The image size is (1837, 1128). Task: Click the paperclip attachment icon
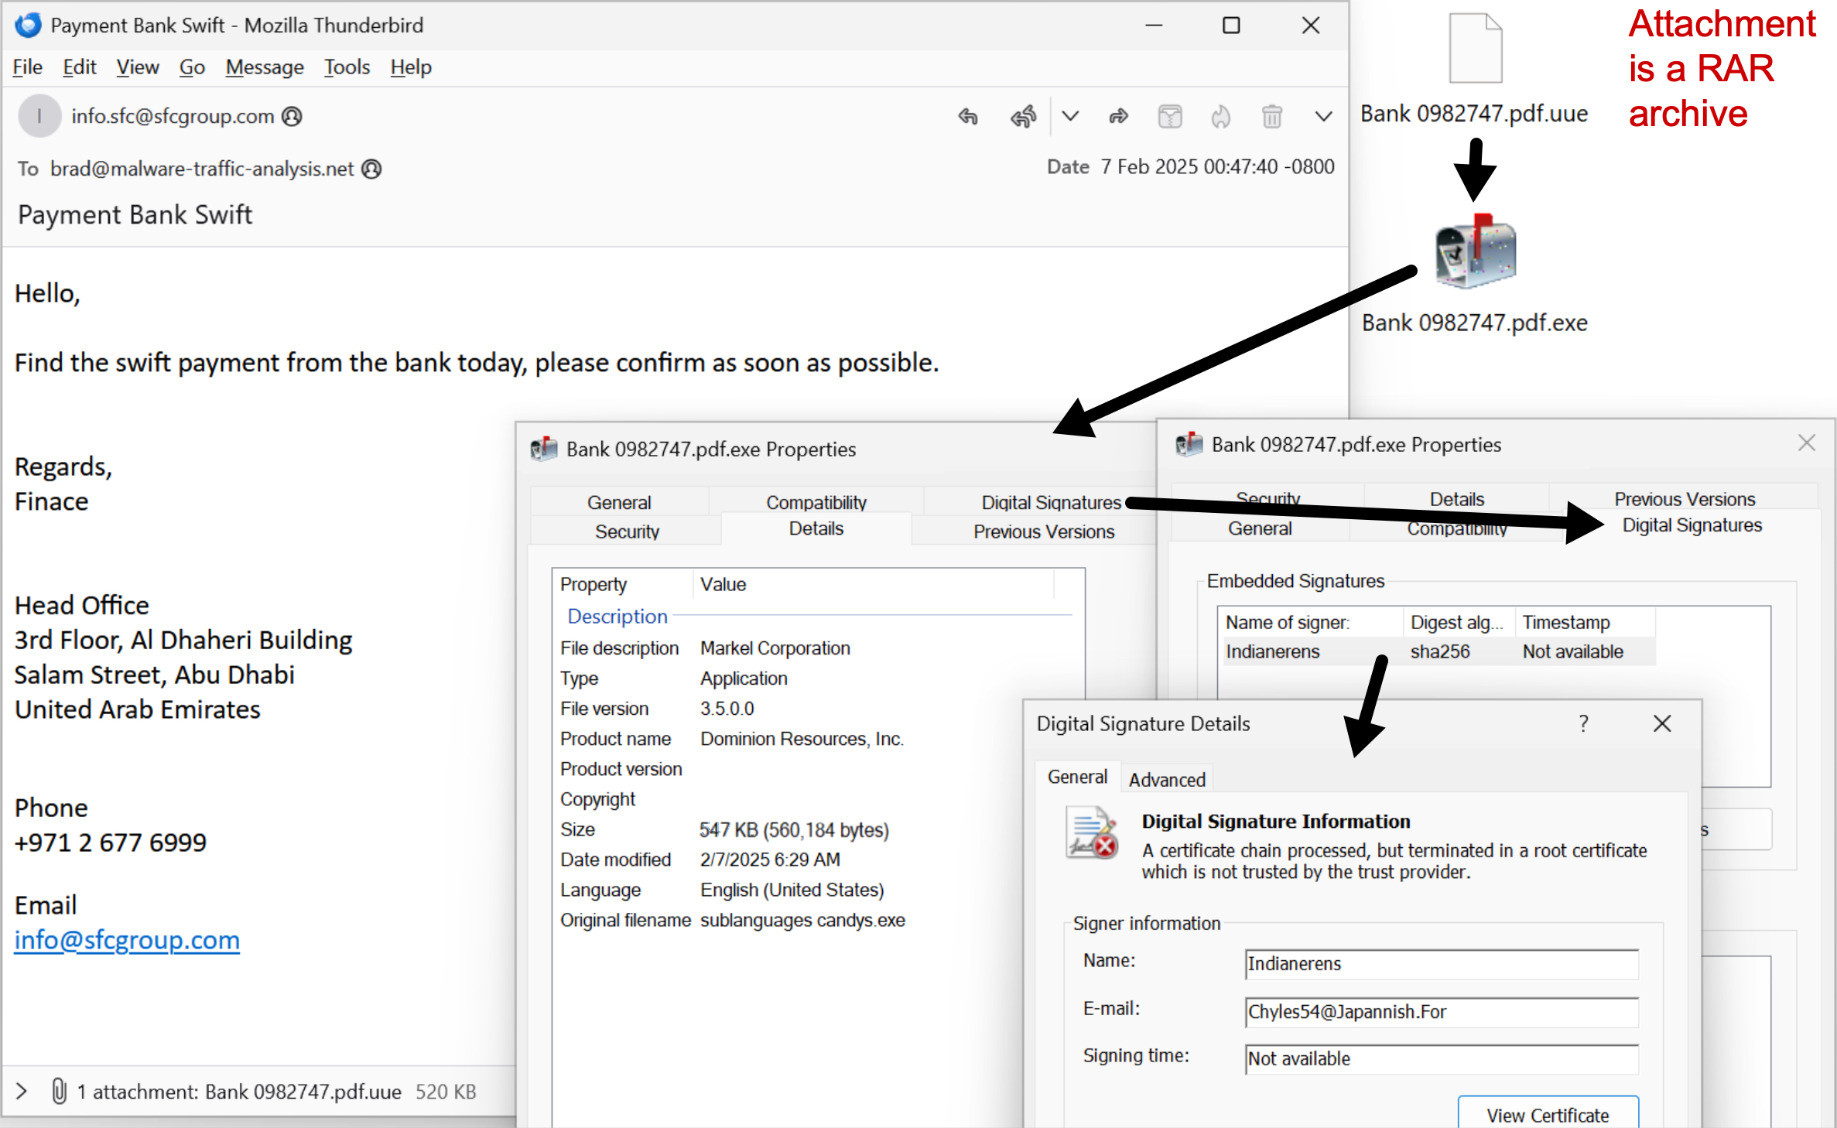[59, 1091]
